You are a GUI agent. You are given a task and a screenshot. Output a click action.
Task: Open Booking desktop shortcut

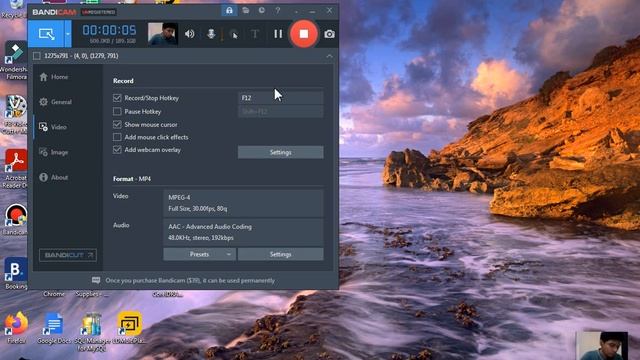16,273
